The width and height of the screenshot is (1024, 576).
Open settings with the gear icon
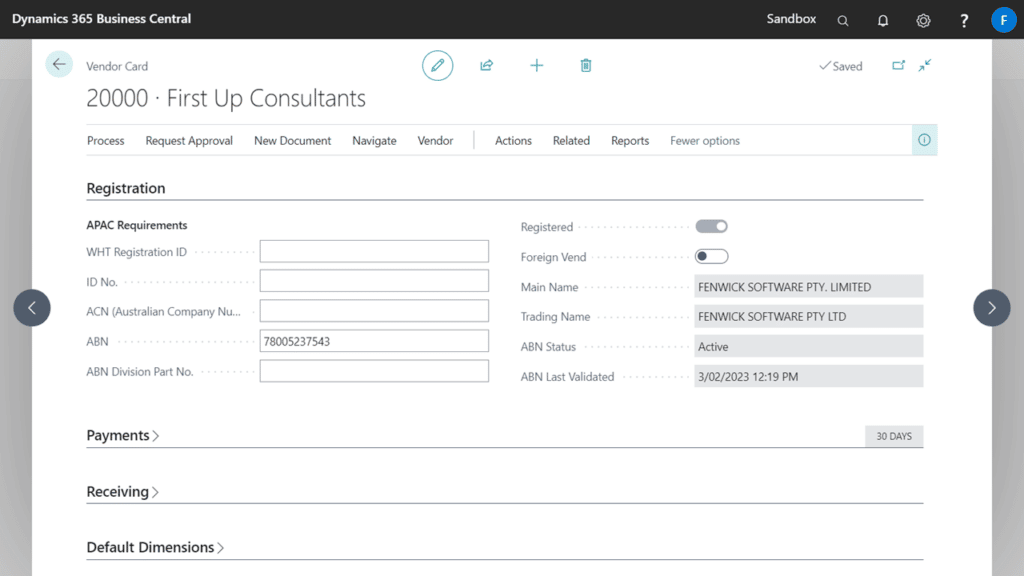tap(922, 19)
